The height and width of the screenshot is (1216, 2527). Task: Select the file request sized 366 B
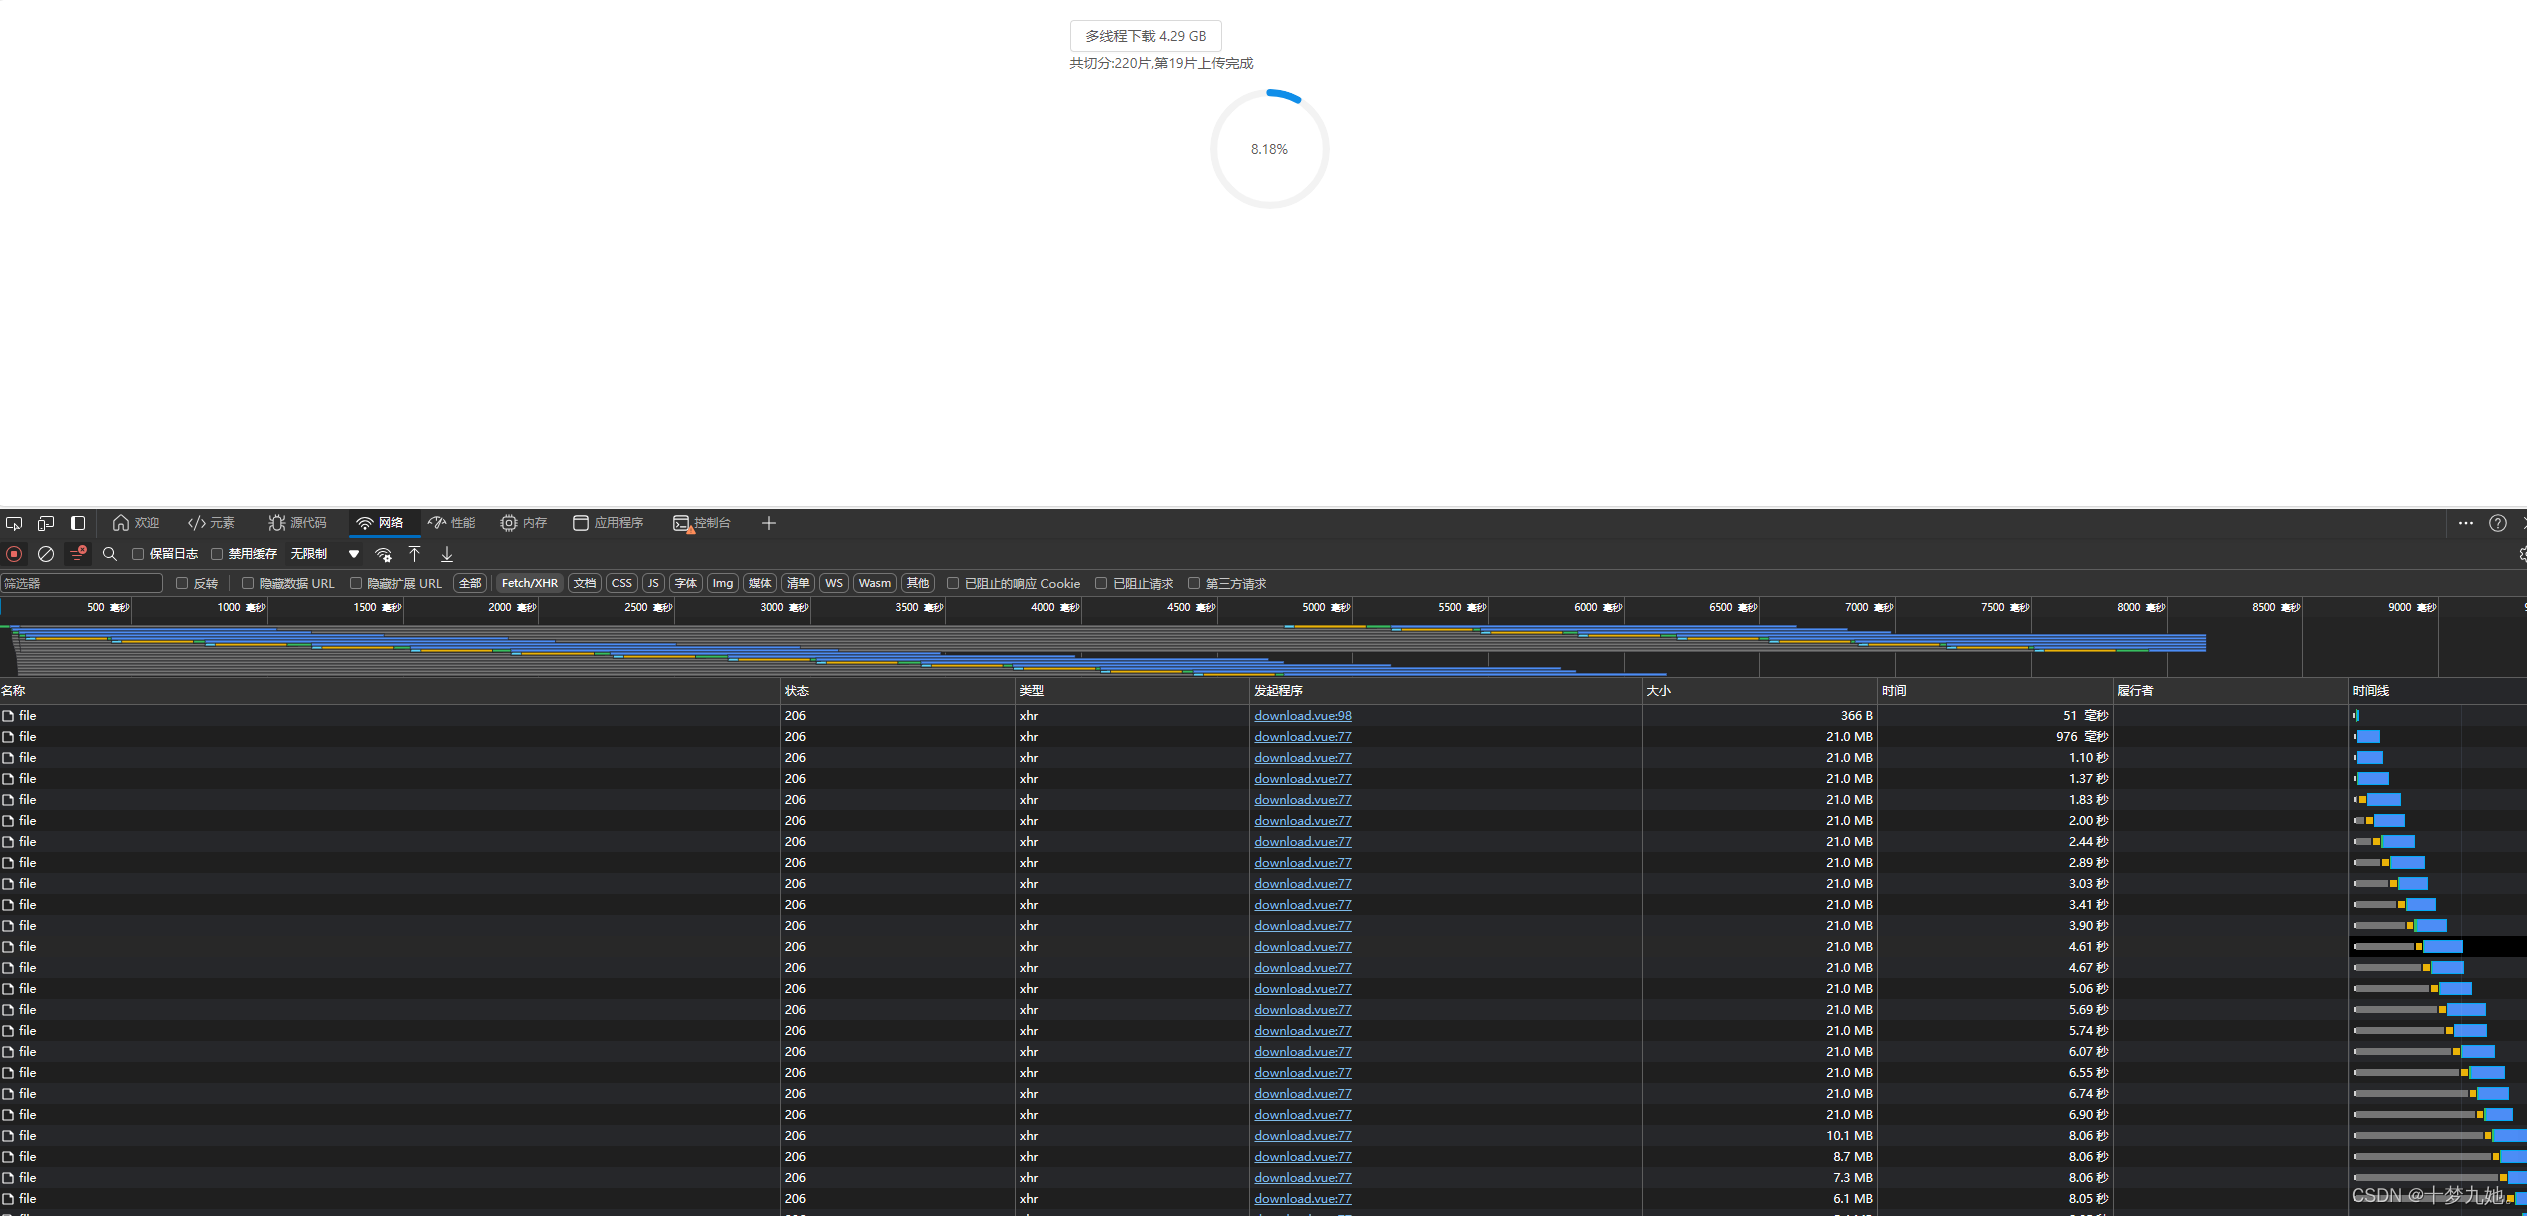click(1263, 716)
